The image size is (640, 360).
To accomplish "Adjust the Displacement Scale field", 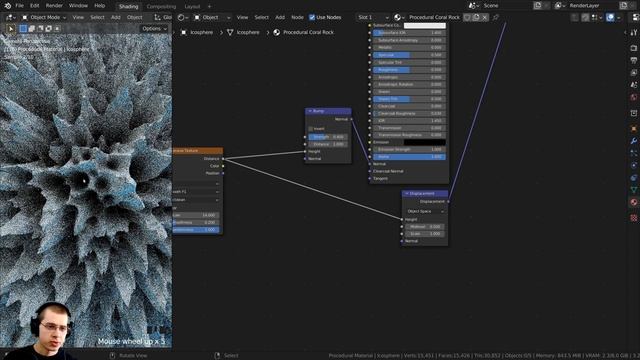I will click(425, 234).
